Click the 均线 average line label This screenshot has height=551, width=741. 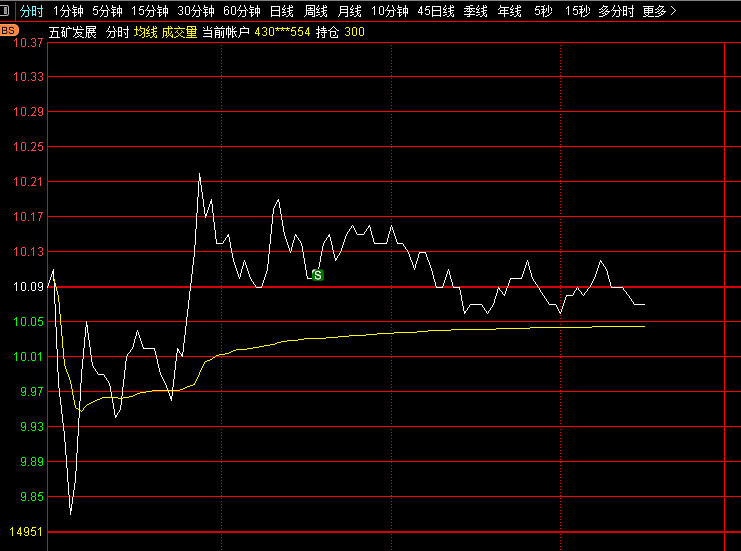pos(146,32)
